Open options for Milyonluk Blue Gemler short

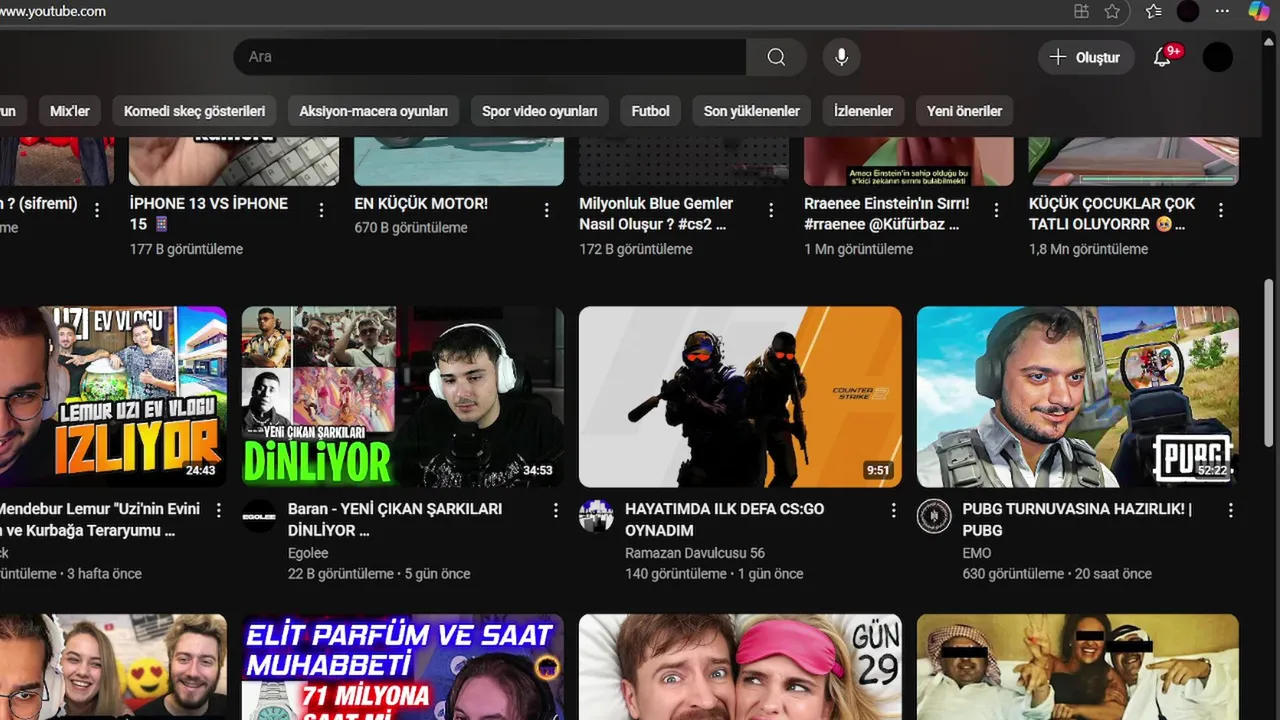point(771,210)
